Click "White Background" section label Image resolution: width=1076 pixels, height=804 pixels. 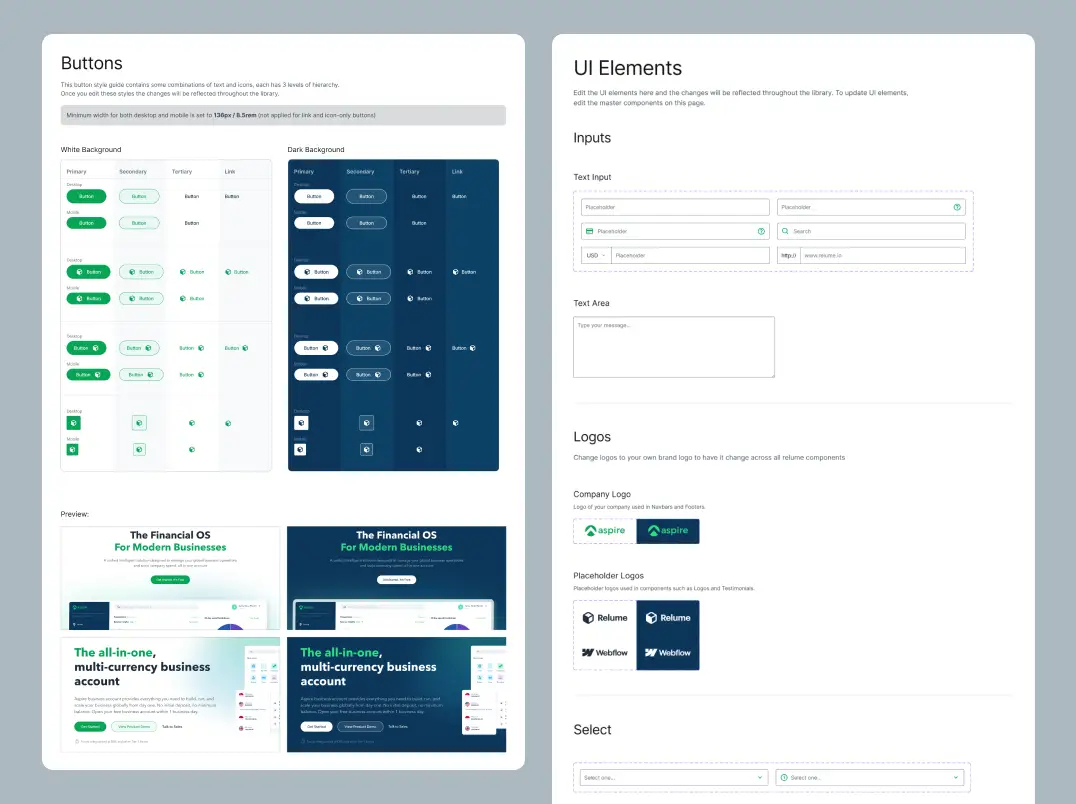click(x=91, y=150)
